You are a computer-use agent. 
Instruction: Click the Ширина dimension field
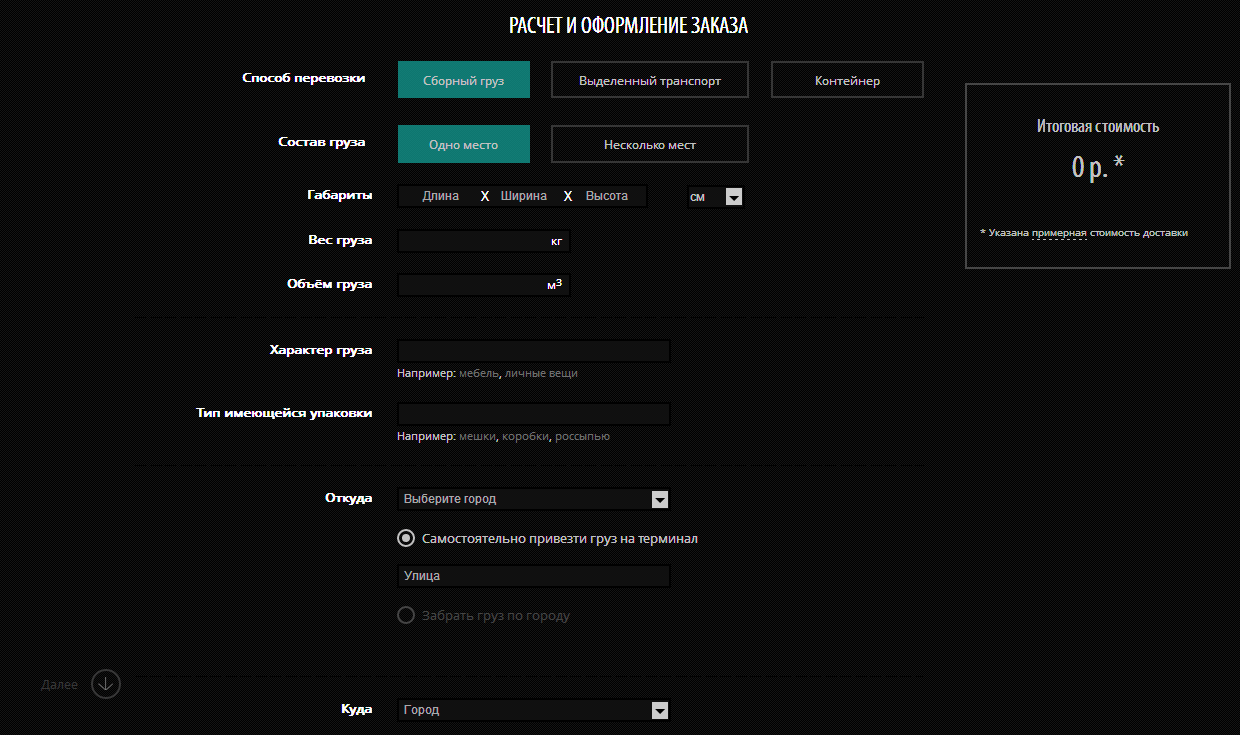[524, 196]
